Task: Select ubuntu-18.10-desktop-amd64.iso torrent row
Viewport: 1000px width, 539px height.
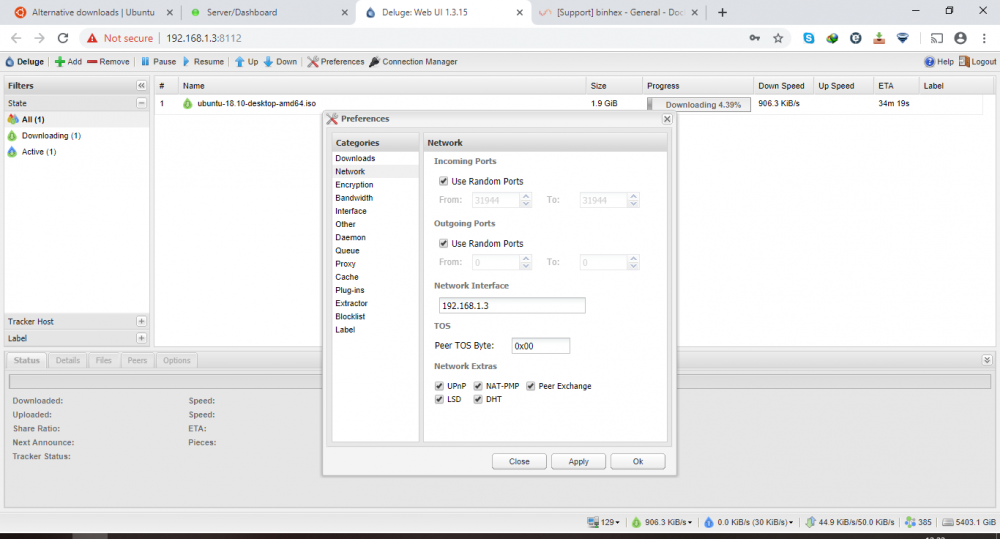Action: [x=568, y=103]
